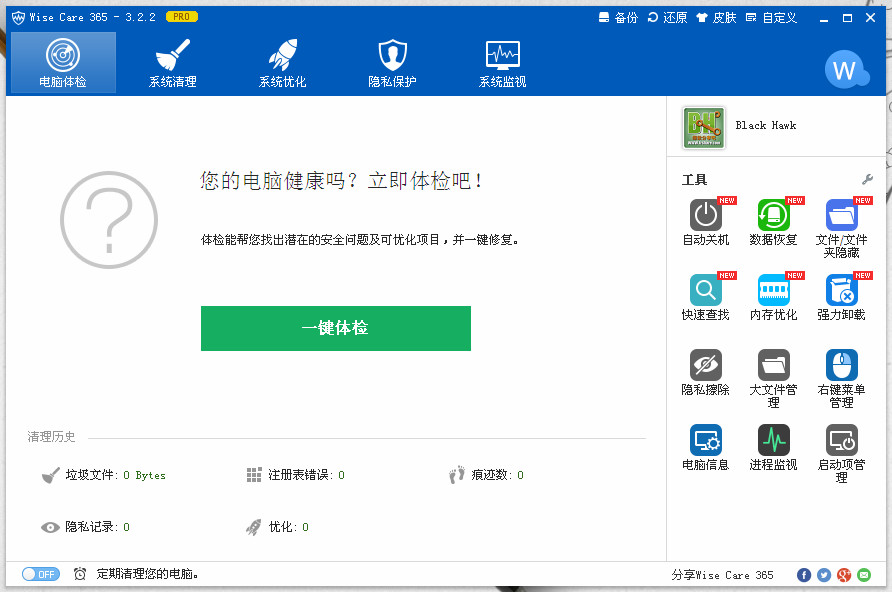Click the wrench icon beside 工具

click(868, 178)
